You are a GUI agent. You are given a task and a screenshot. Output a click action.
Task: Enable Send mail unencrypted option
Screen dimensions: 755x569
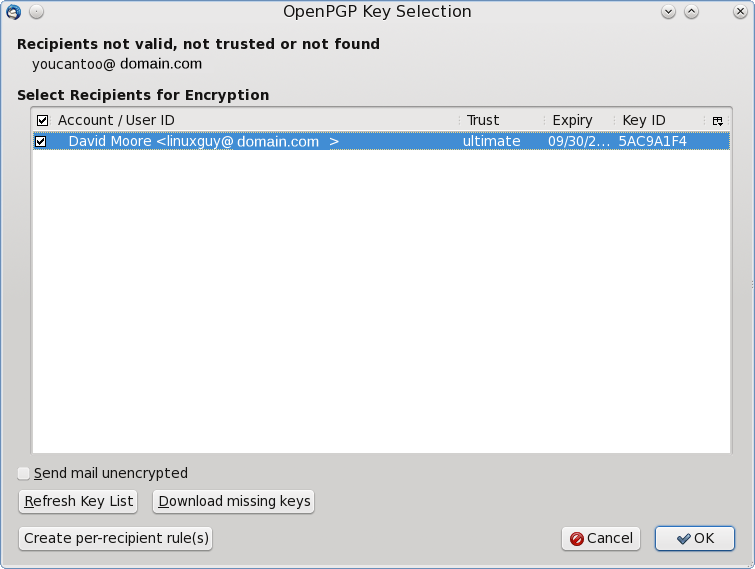(x=23, y=473)
